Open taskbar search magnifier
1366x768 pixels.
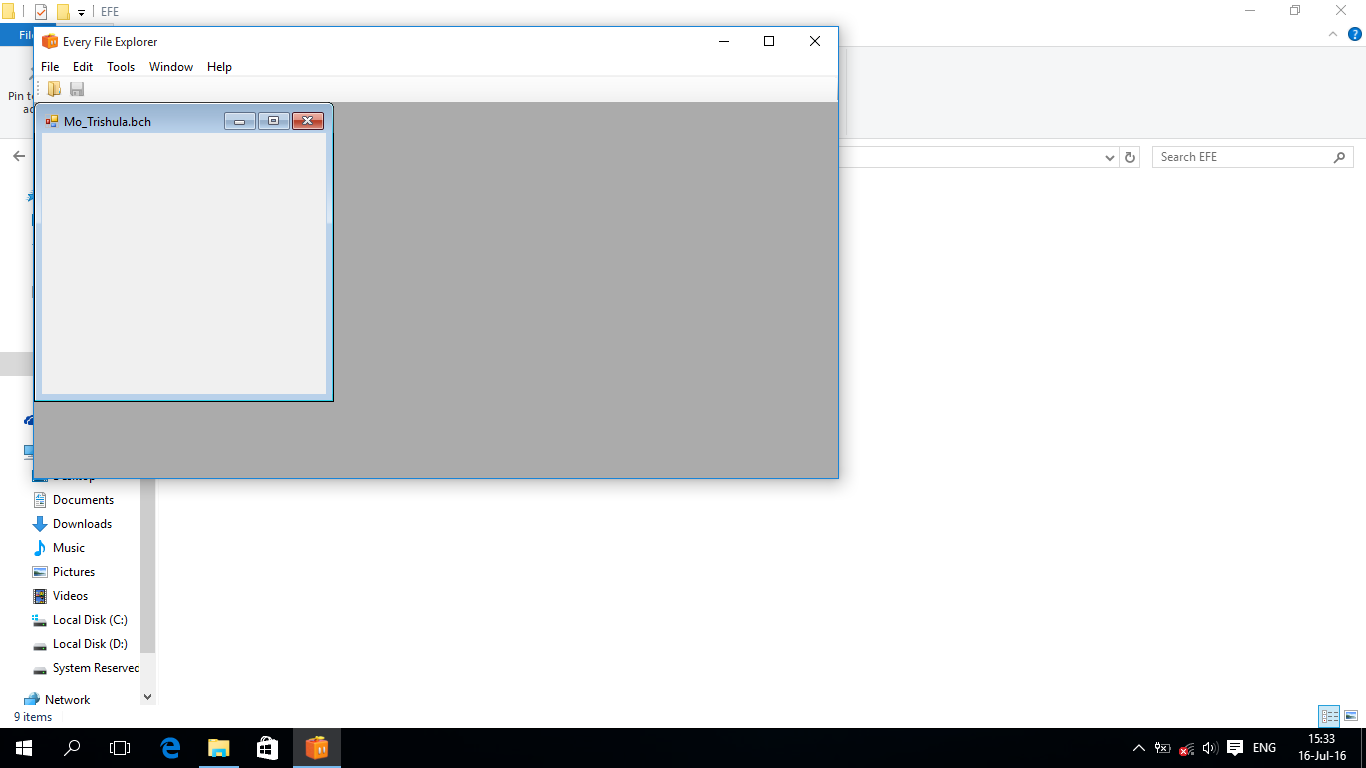[72, 748]
